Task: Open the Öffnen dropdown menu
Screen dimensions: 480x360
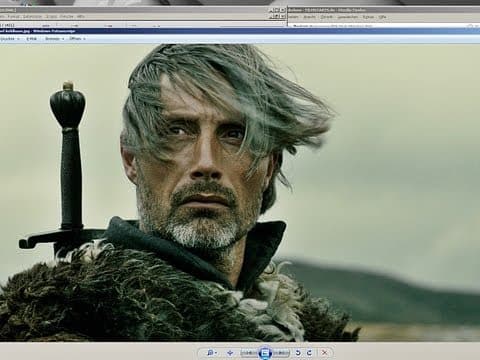Action: pos(77,39)
